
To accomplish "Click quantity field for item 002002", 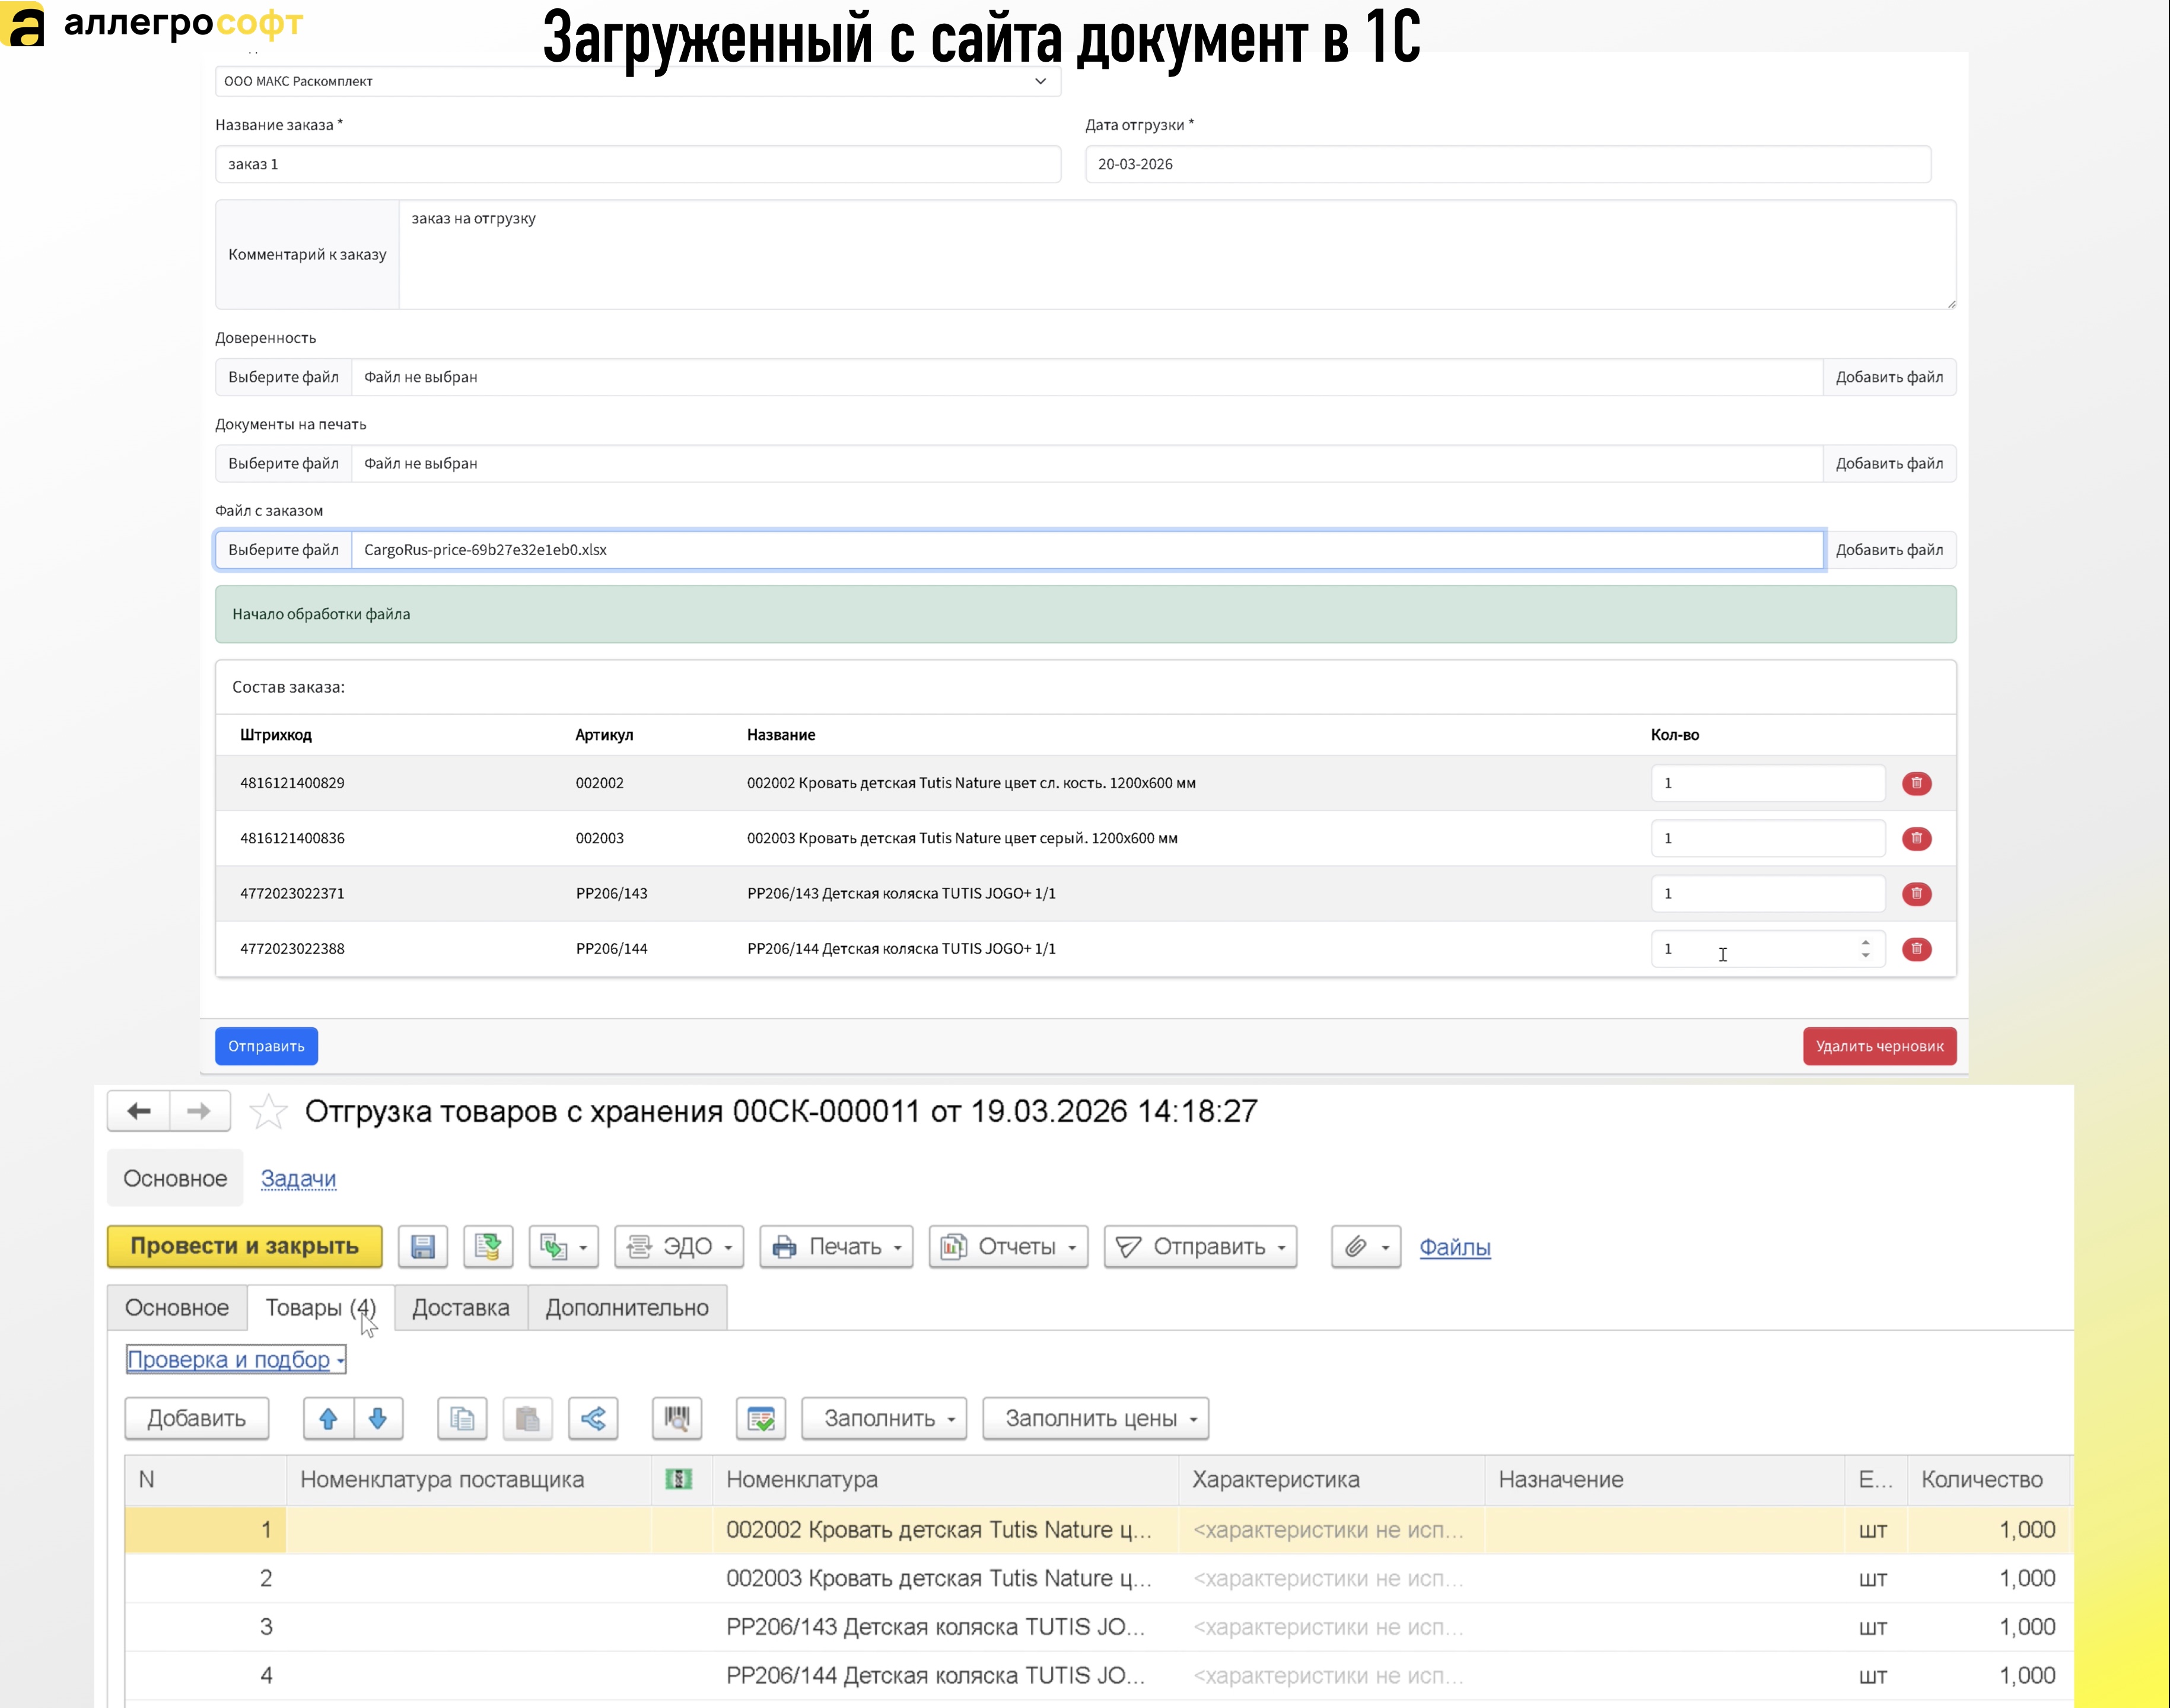I will pyautogui.click(x=1768, y=784).
